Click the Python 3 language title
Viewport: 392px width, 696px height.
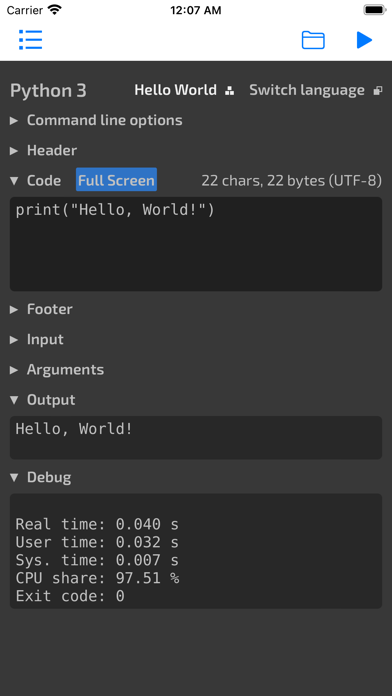(x=48, y=91)
